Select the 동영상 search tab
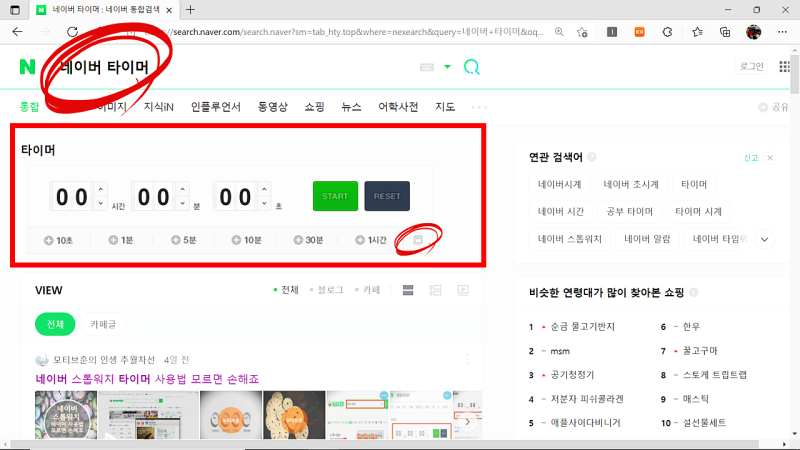The height and width of the screenshot is (450, 800). tap(272, 107)
